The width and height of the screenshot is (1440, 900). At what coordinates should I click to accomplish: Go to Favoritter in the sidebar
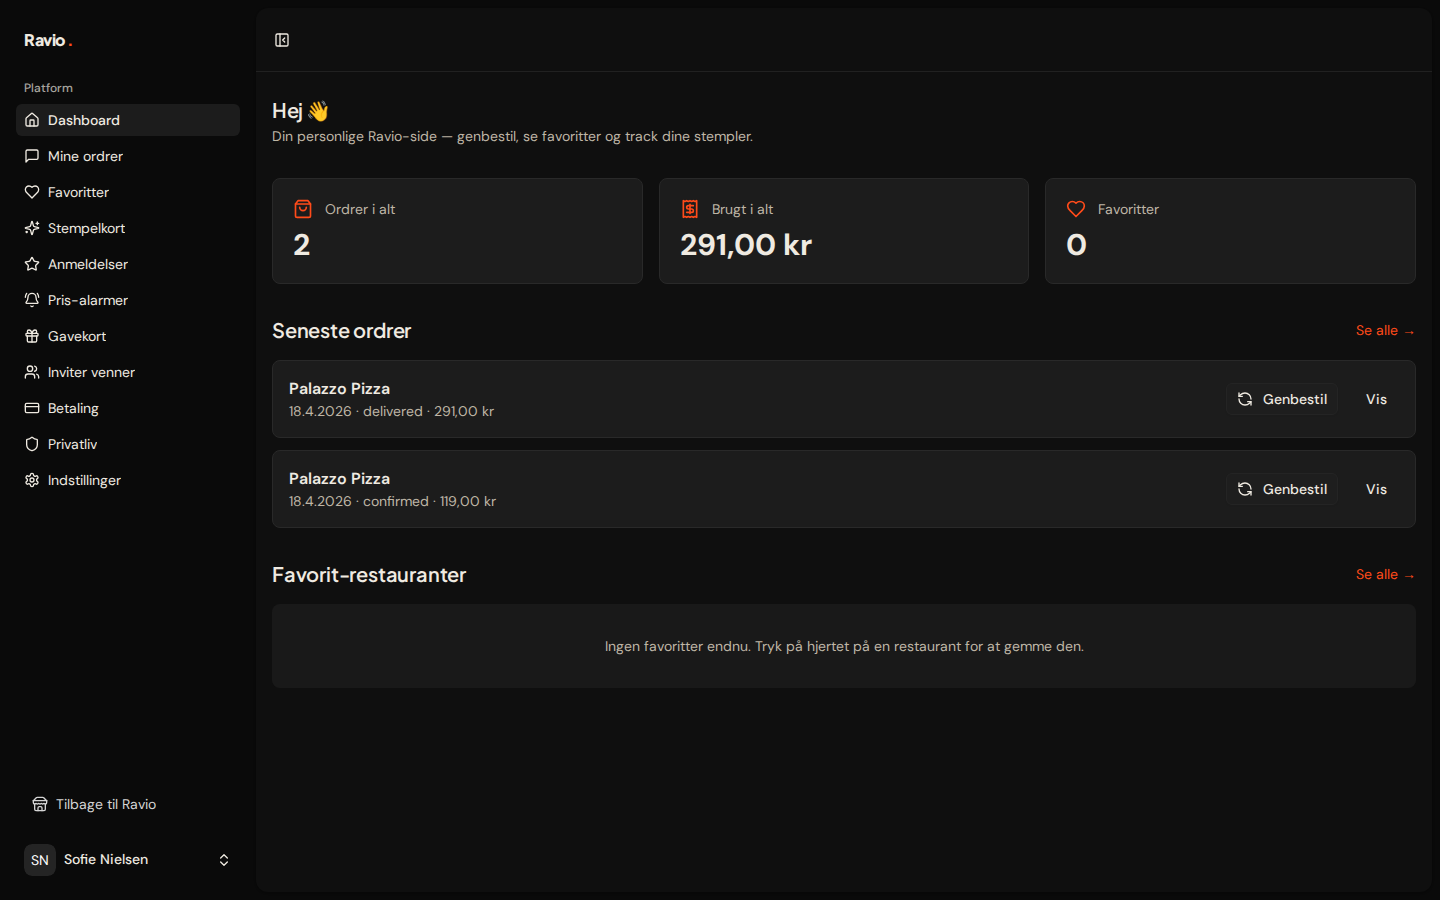point(128,192)
